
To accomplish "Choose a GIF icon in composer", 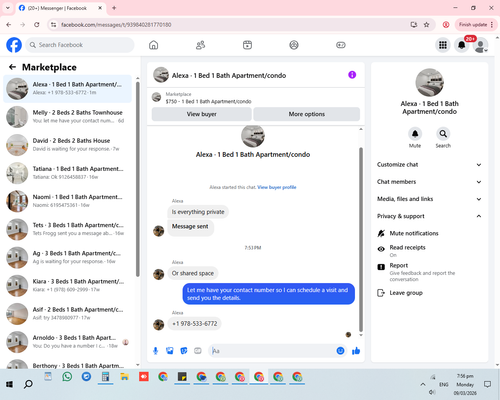I will (x=198, y=351).
